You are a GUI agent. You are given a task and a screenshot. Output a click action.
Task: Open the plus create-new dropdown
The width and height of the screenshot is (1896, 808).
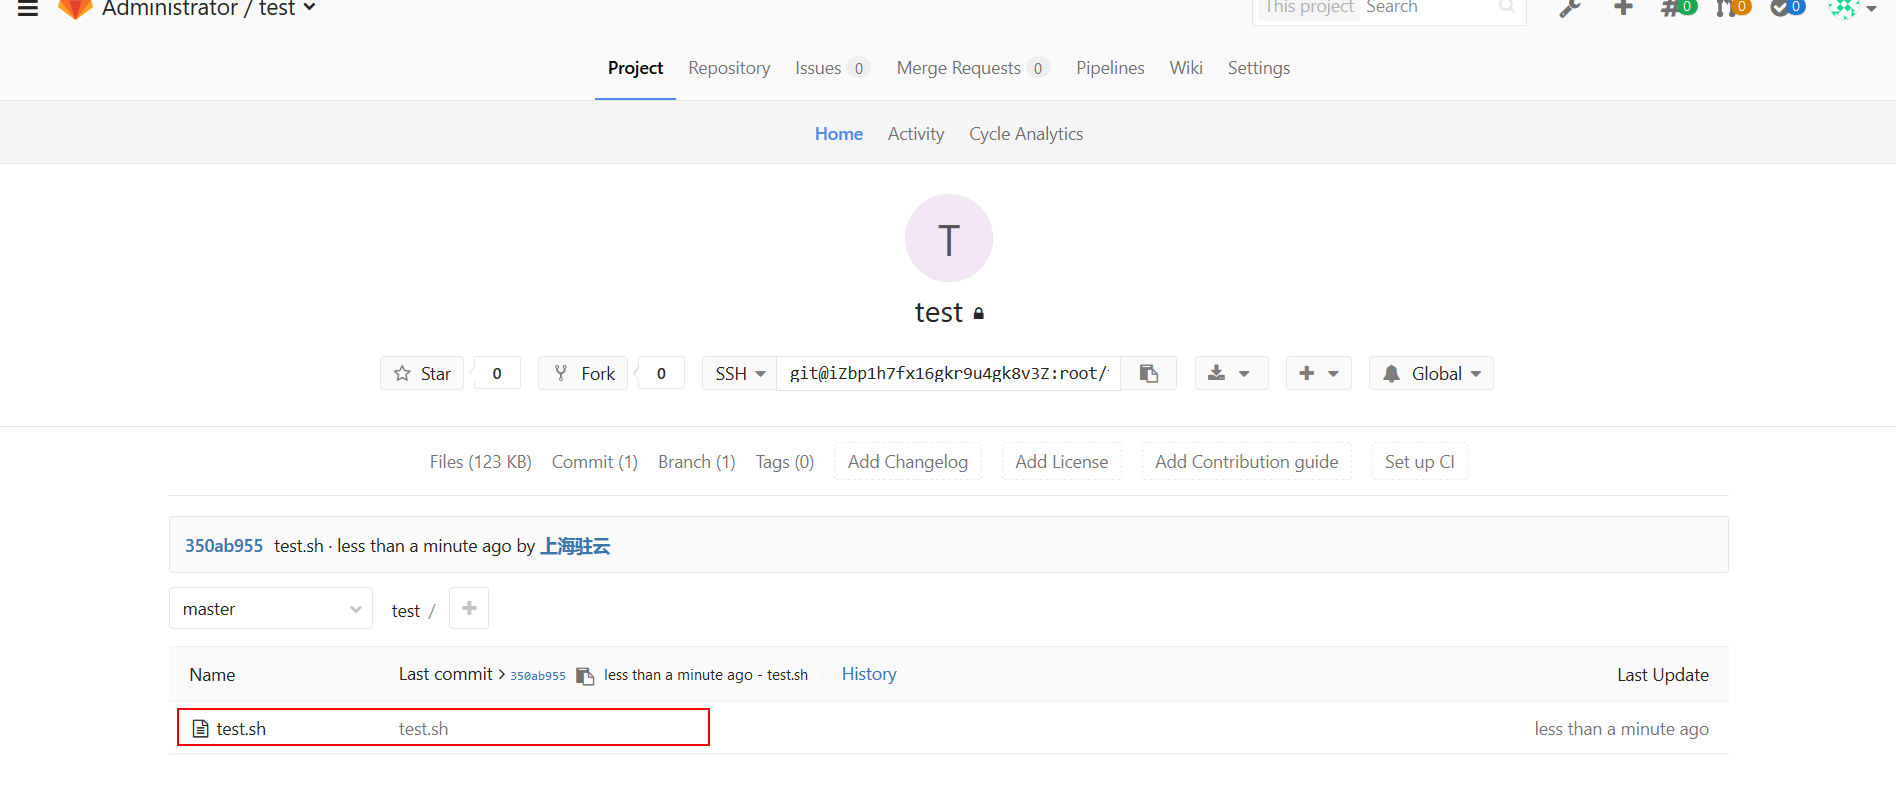pos(1318,373)
